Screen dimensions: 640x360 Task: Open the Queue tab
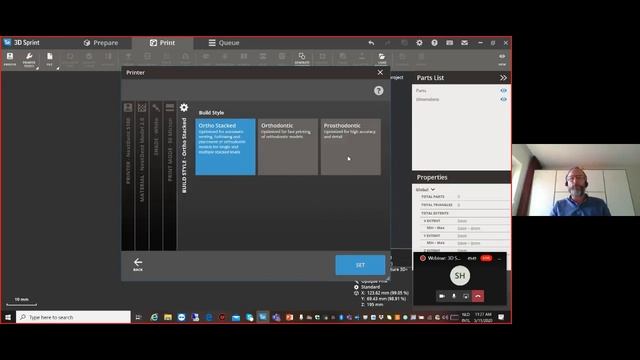(224, 43)
